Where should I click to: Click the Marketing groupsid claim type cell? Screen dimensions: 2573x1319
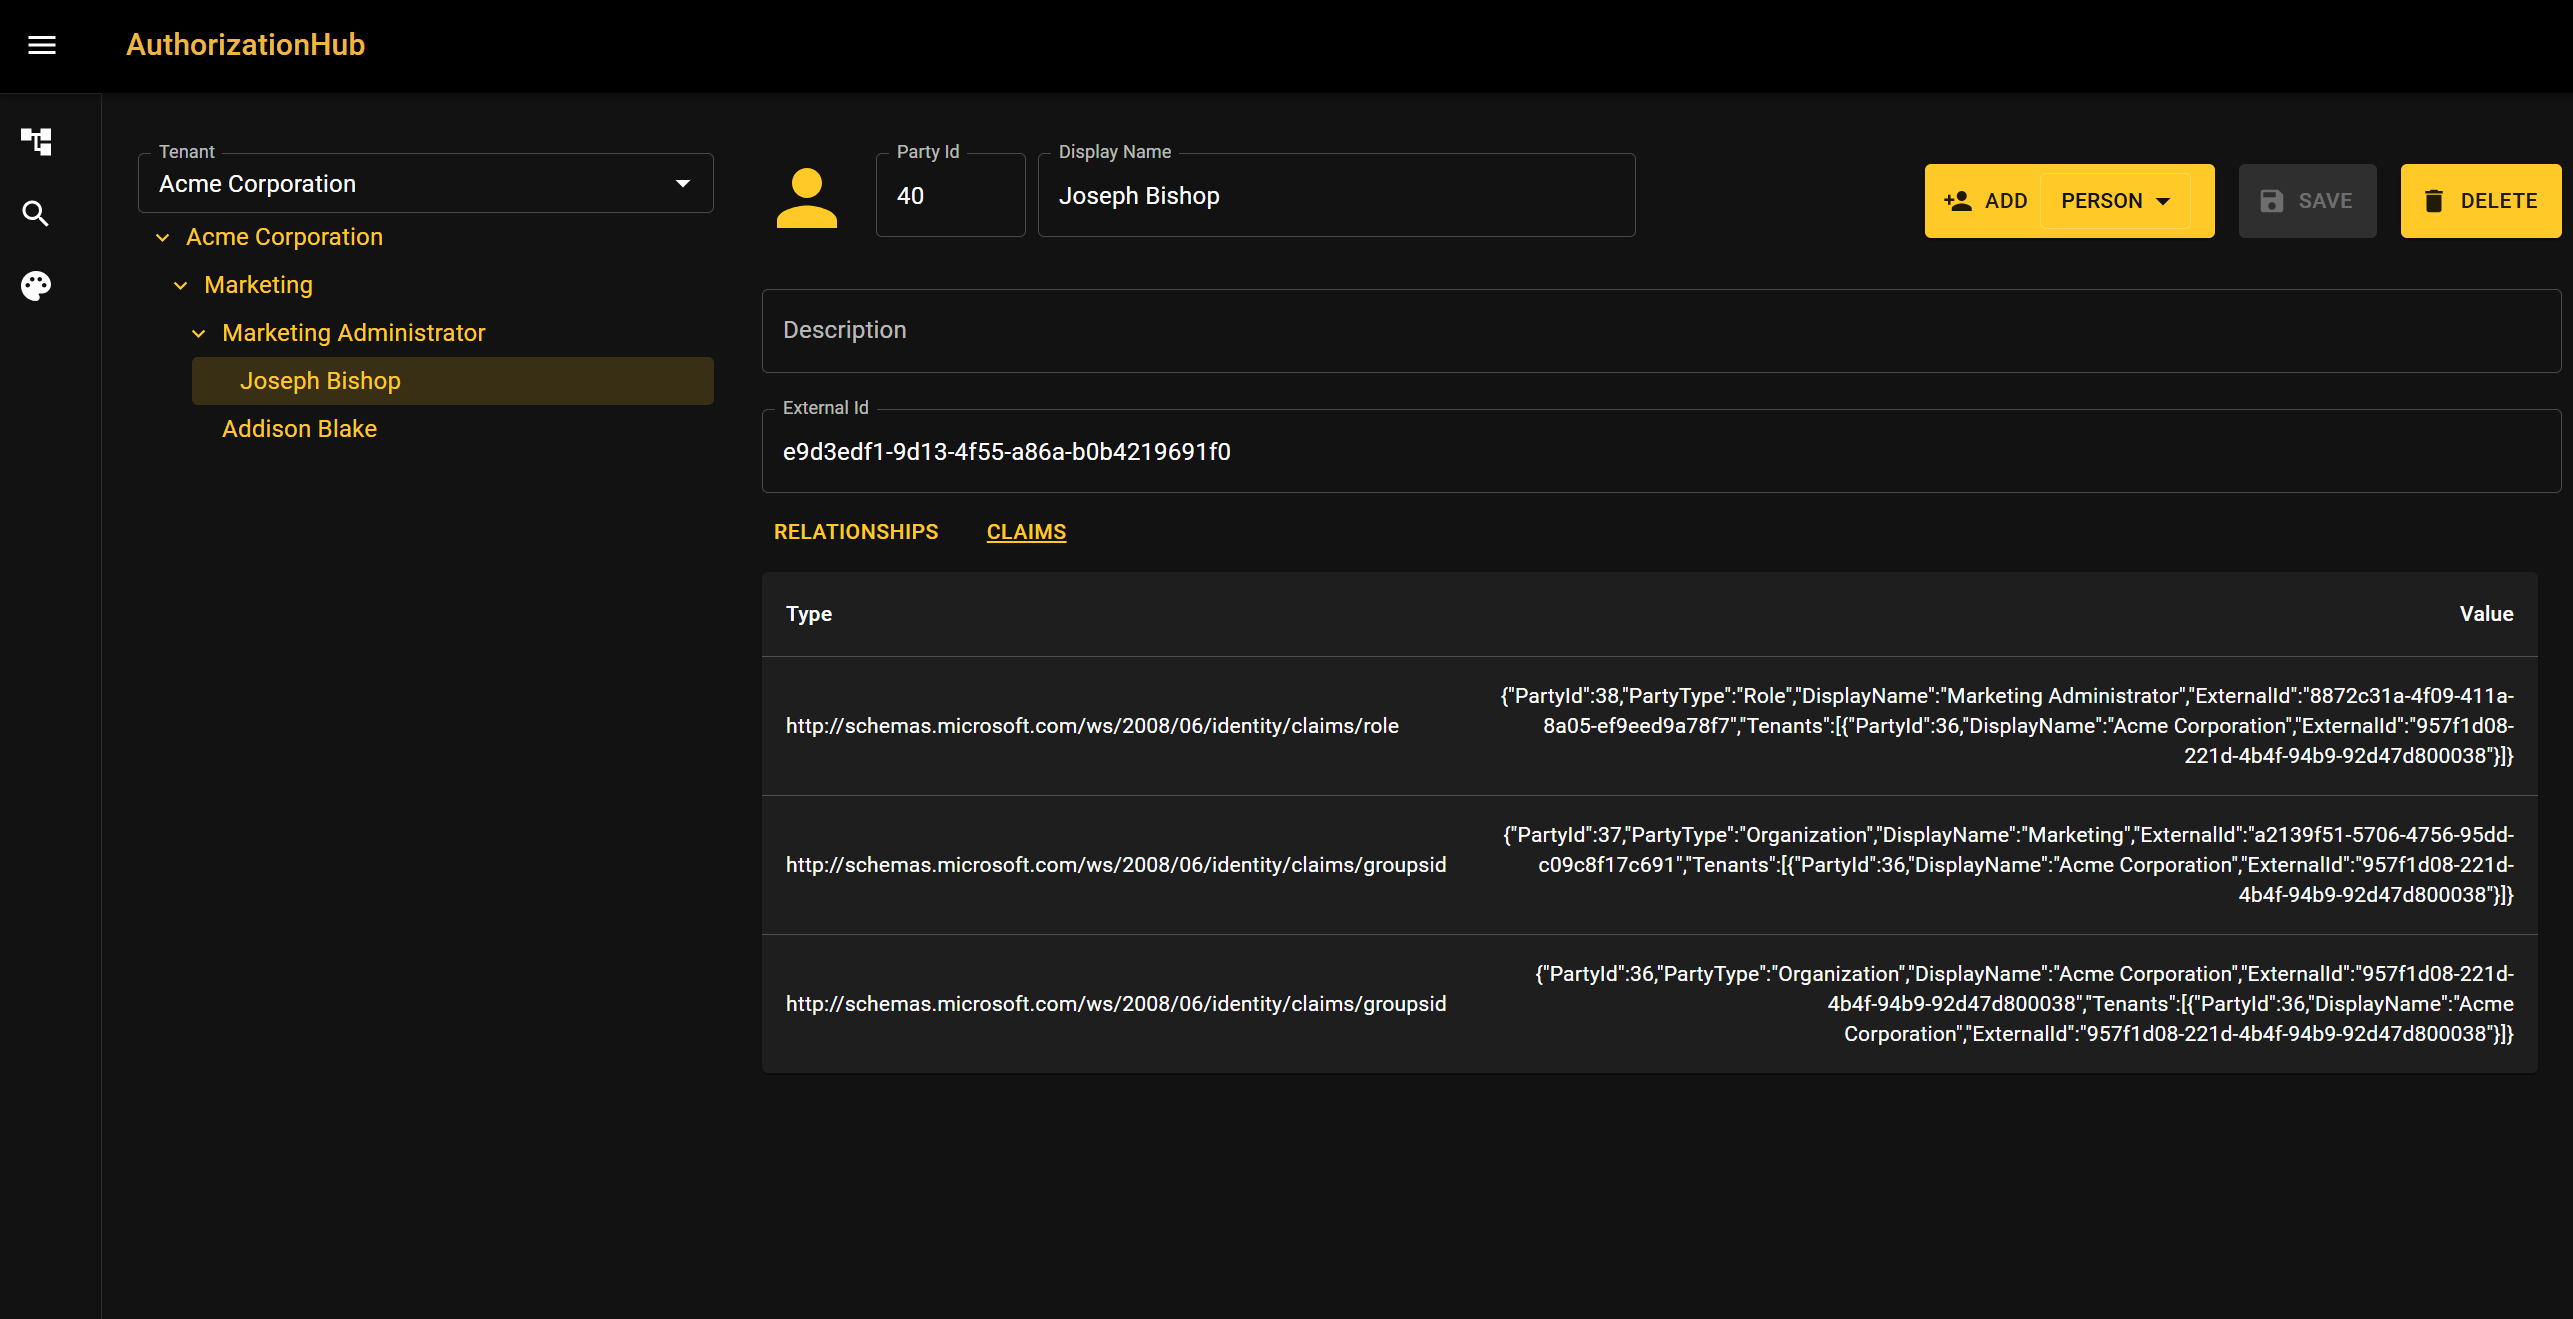coord(1116,865)
